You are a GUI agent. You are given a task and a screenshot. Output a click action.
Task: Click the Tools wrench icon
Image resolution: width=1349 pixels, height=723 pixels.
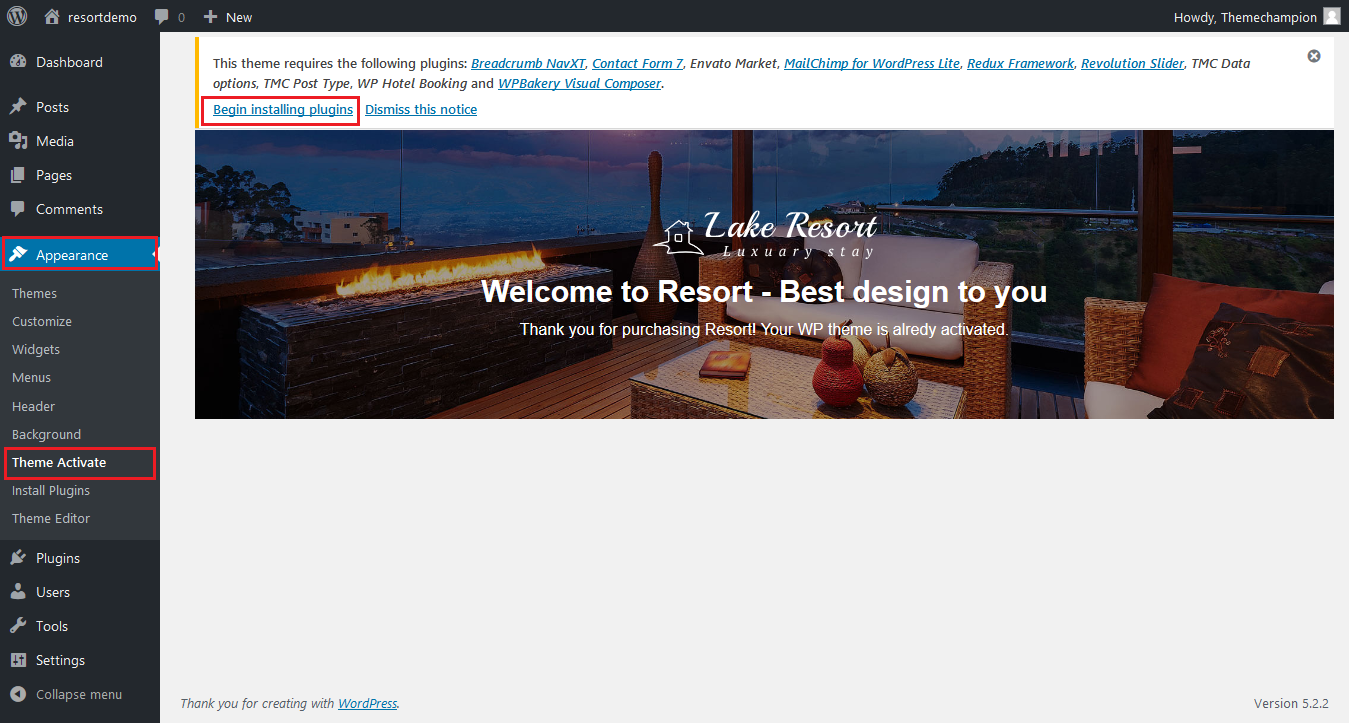18,626
